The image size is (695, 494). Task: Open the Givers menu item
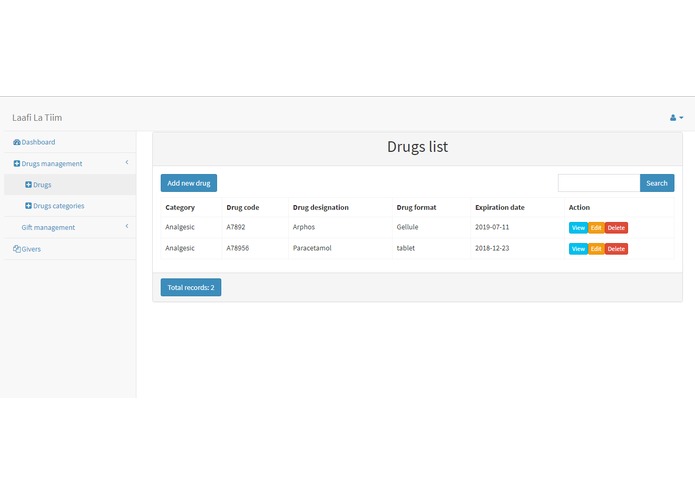pyautogui.click(x=31, y=249)
